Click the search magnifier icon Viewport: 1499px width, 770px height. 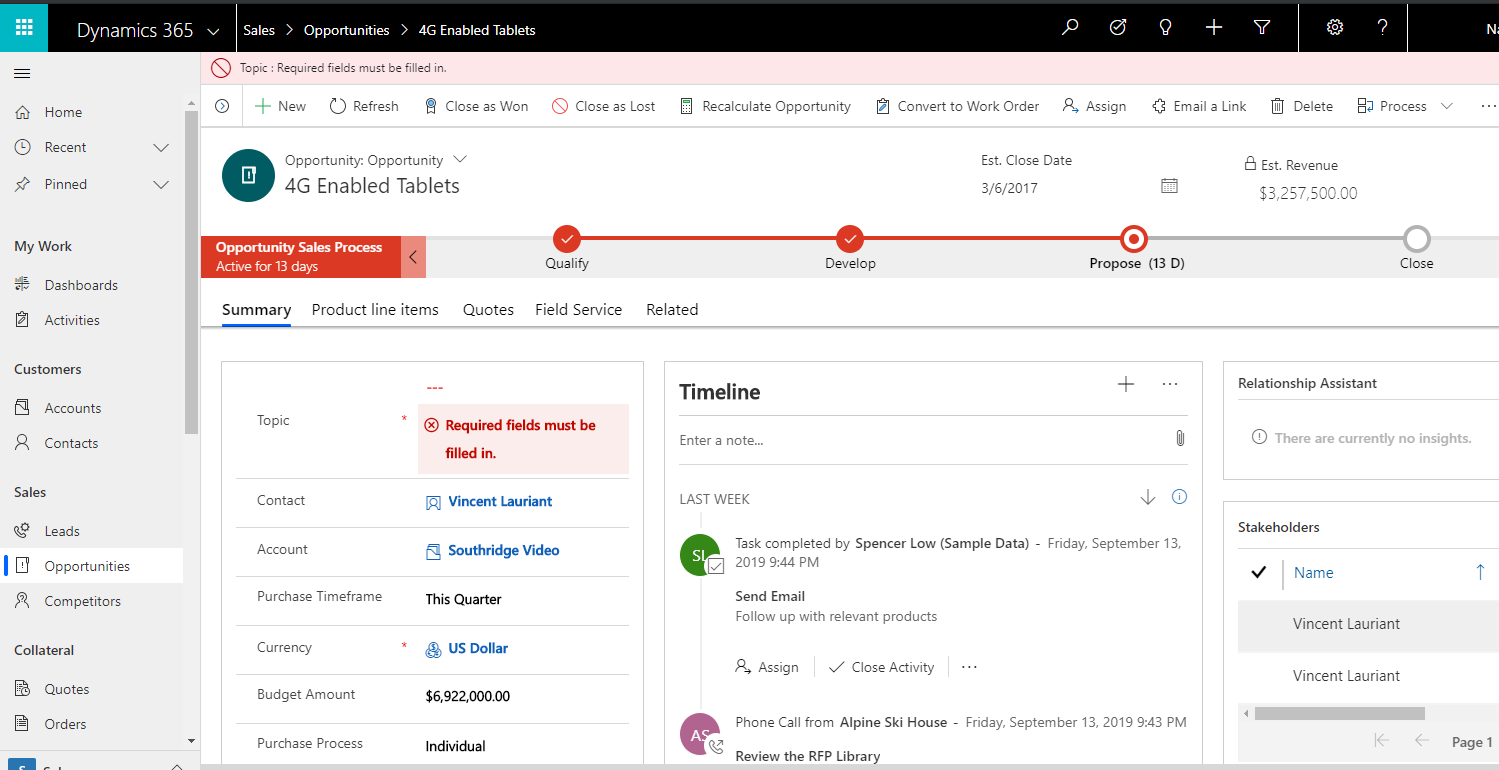1070,28
